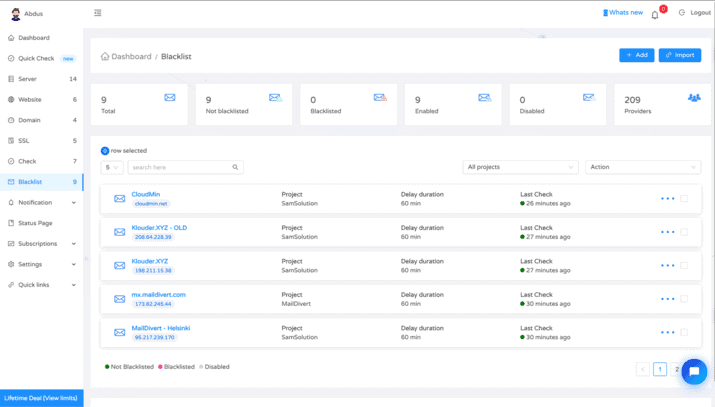Viewport: 715px width, 407px height.
Task: Open the Action dropdown
Action: tap(642, 167)
